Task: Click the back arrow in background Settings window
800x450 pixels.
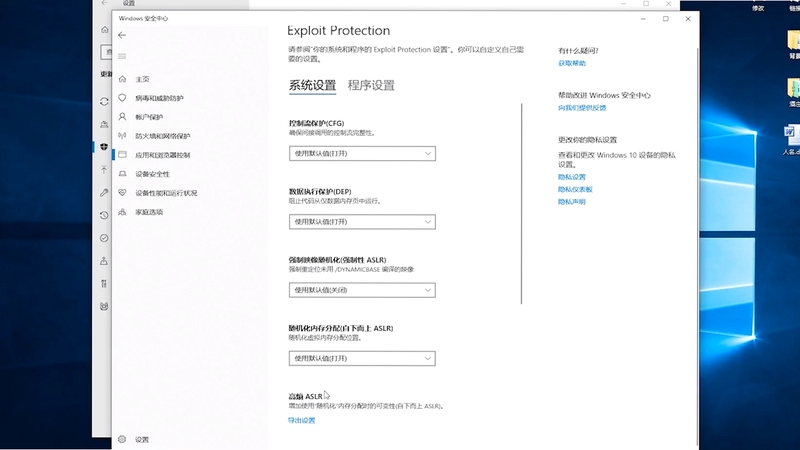Action: [x=105, y=3]
